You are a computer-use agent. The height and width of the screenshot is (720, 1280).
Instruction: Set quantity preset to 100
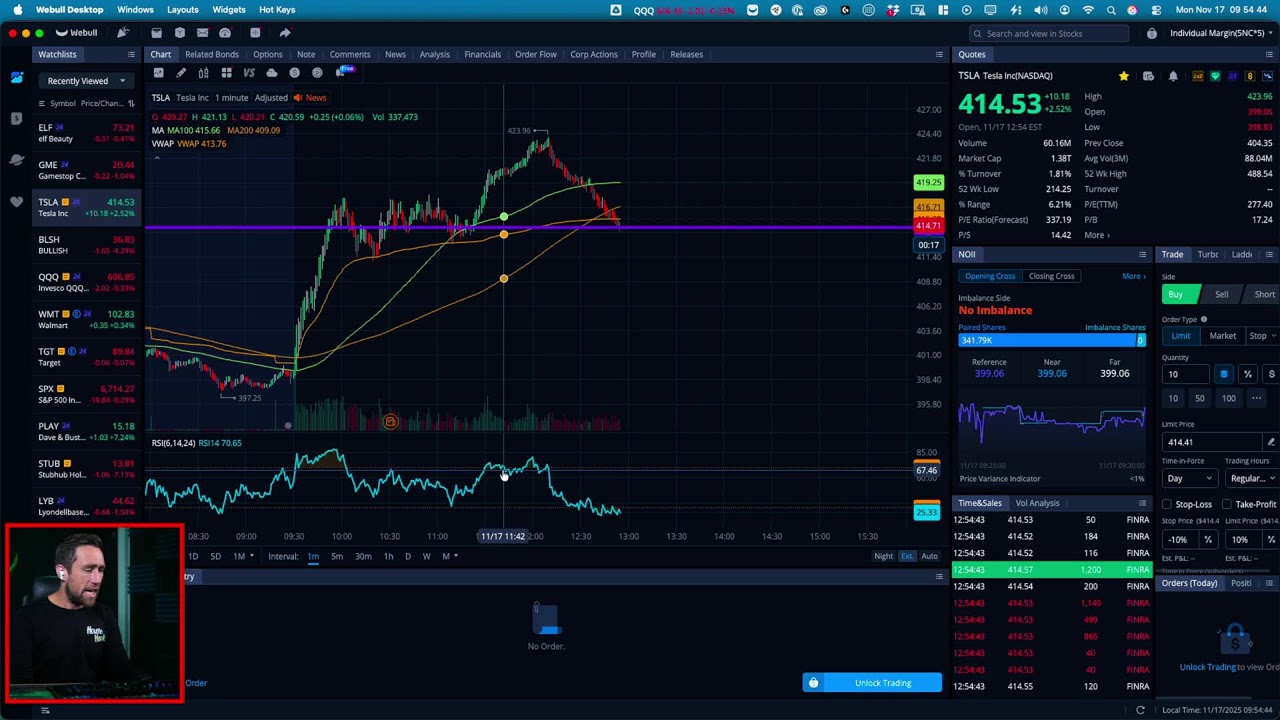[x=1228, y=398]
